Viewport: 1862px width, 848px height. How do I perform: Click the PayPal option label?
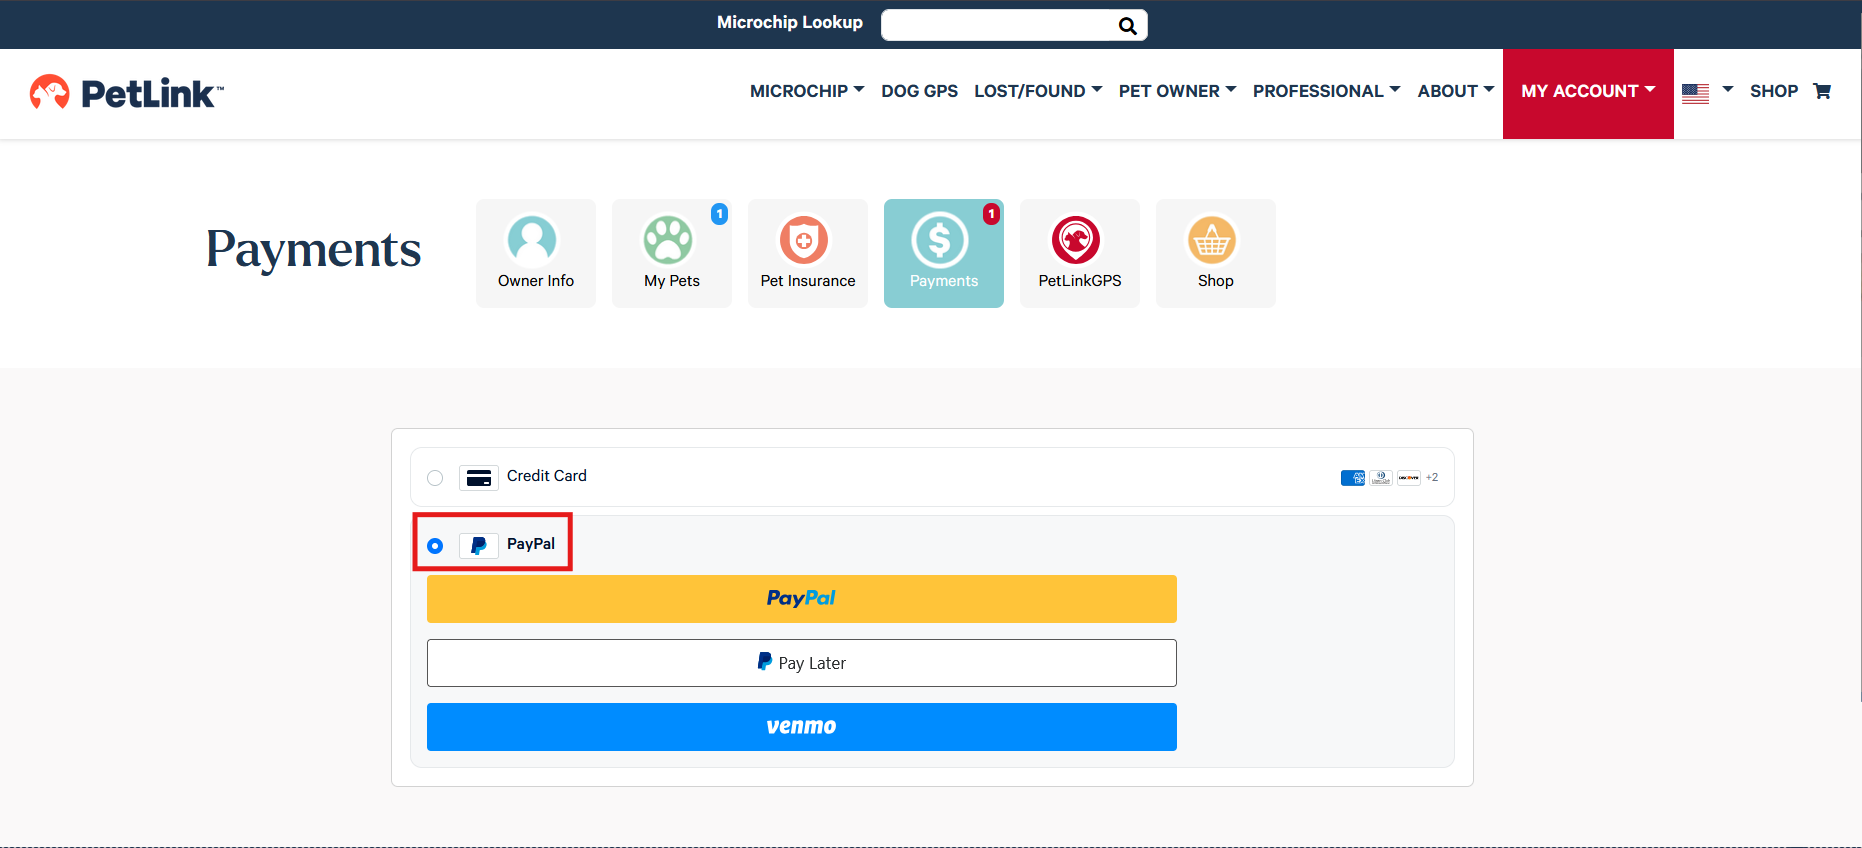coord(531,544)
